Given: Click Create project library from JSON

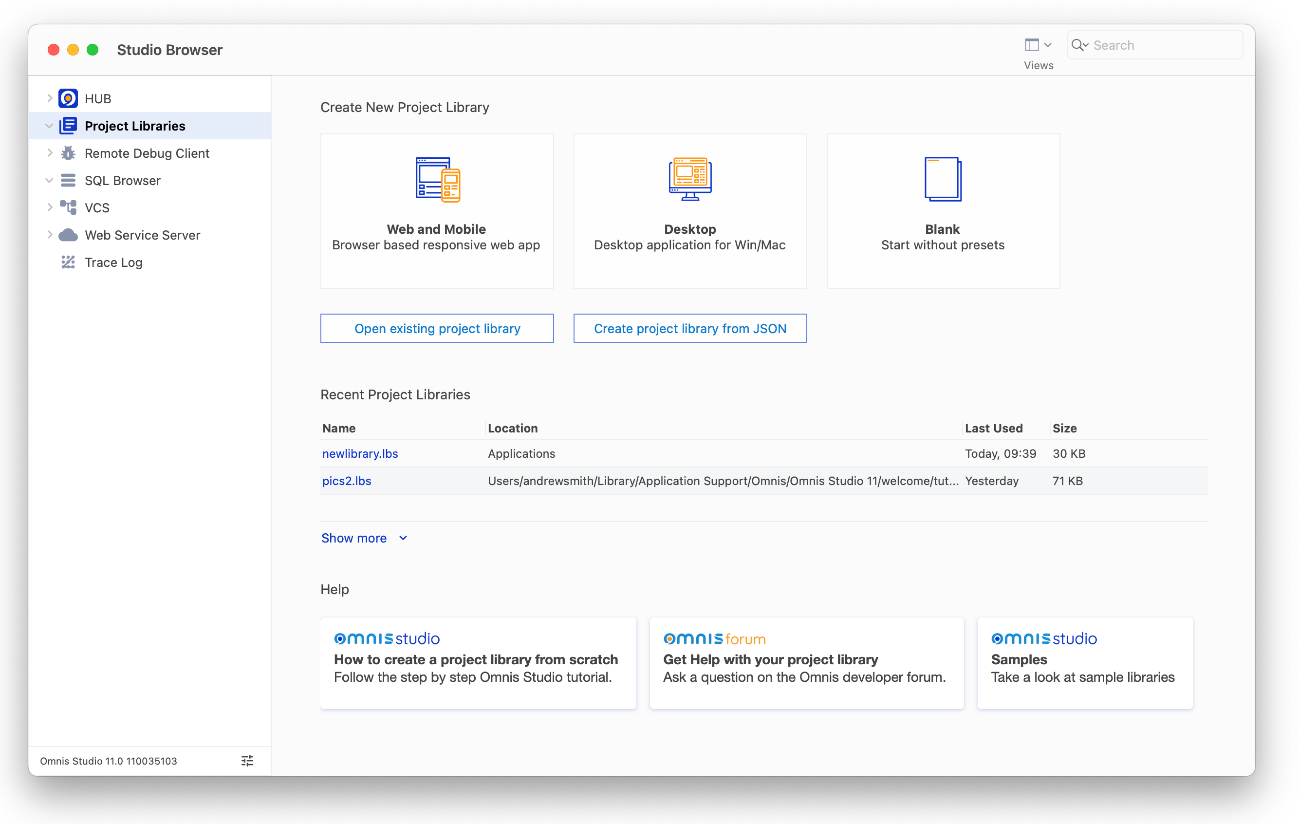Looking at the screenshot, I should point(690,328).
